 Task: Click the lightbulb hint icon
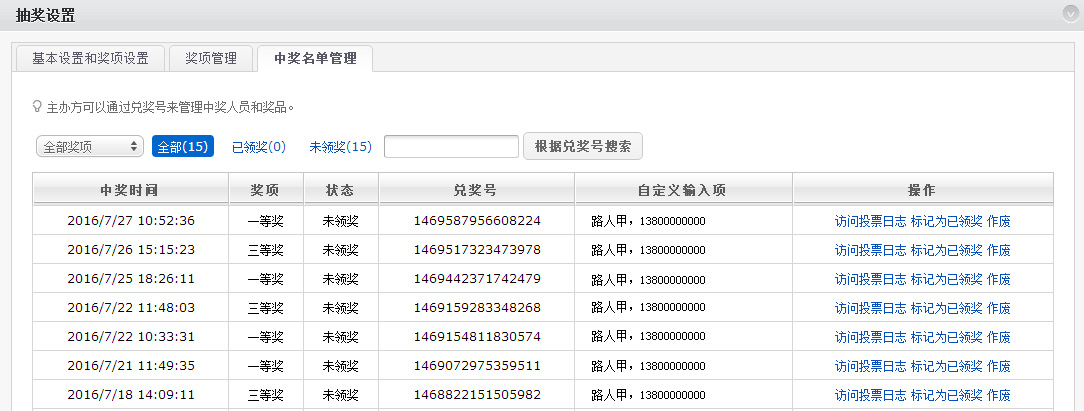point(37,105)
